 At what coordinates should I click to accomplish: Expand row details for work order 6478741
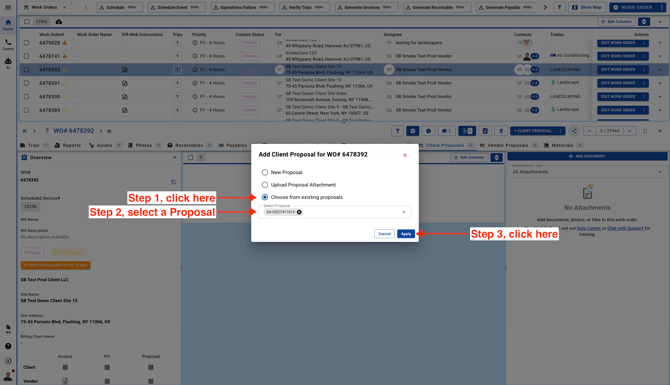tap(660, 56)
